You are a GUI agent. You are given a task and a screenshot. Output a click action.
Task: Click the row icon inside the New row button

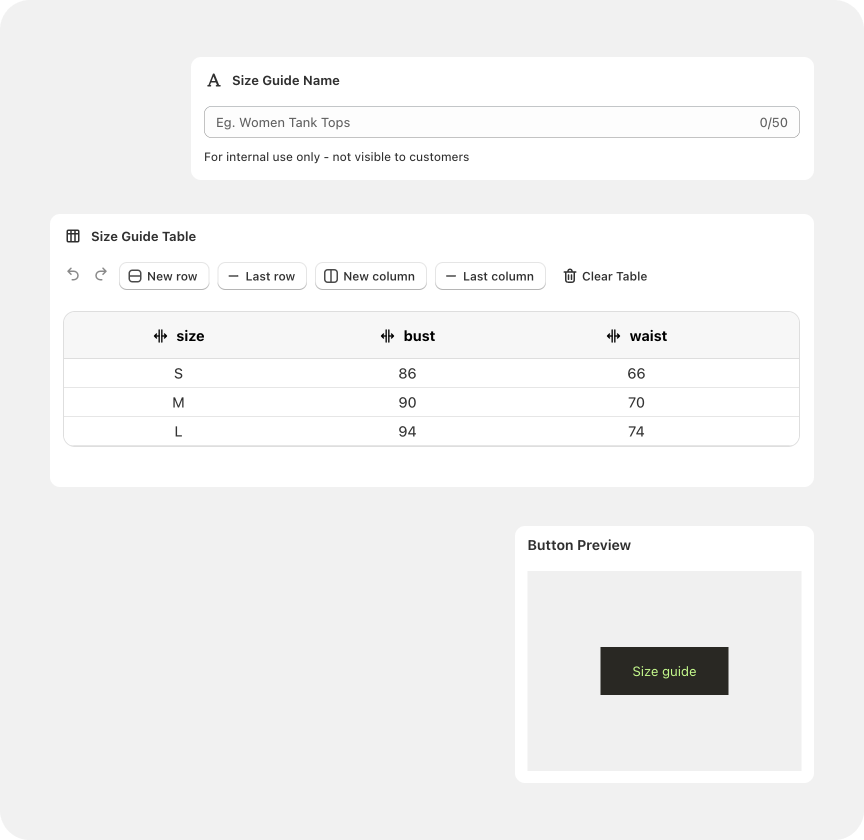[136, 276]
